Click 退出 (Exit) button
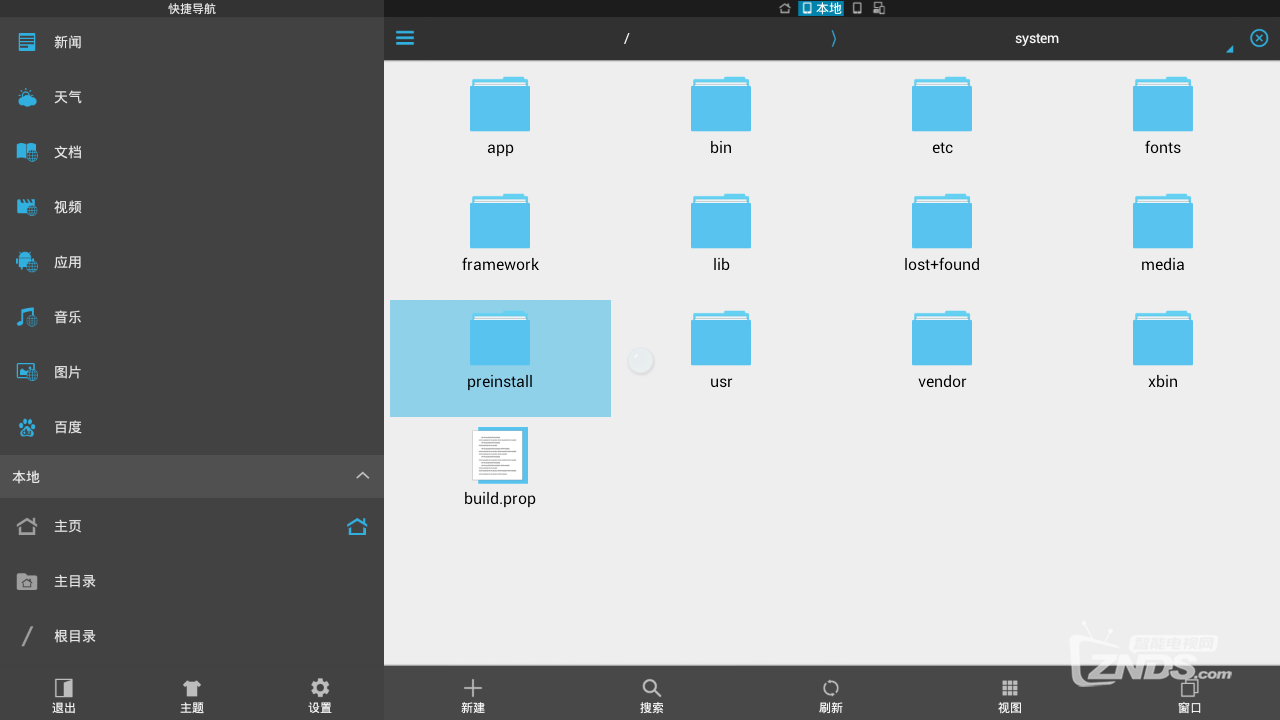Viewport: 1280px width, 720px height. point(64,695)
